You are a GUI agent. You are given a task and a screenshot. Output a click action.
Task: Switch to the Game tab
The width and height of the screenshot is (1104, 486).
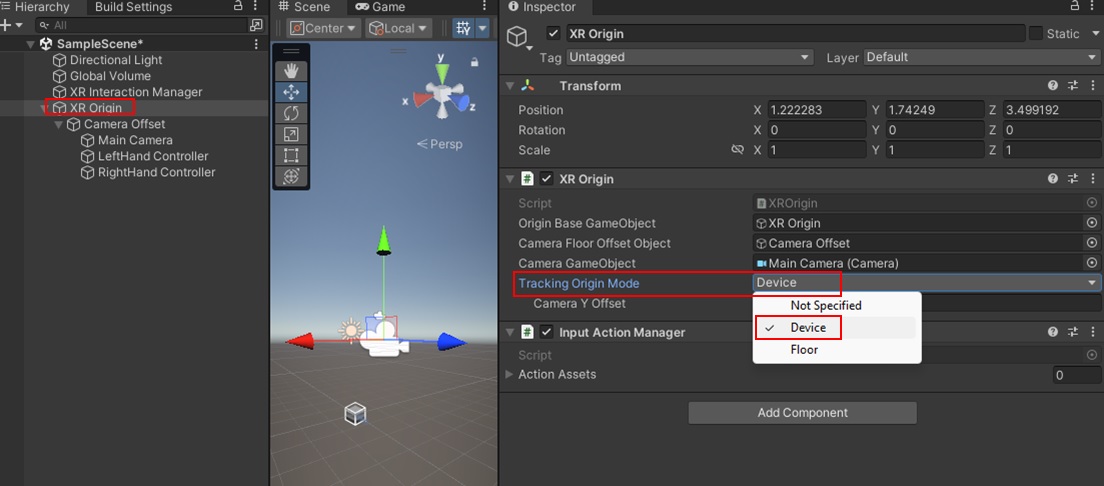(381, 7)
